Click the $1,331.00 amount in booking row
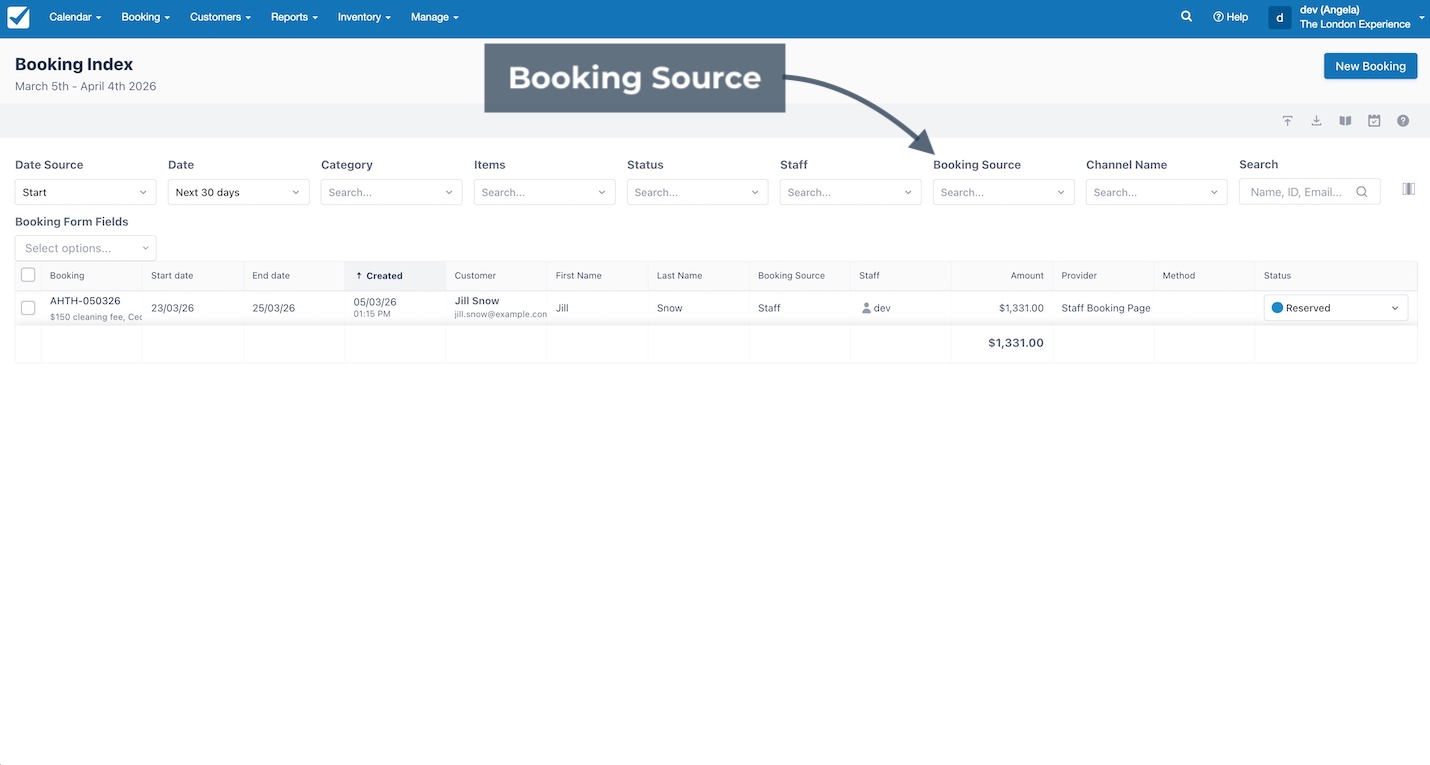This screenshot has width=1430, height=765. (1021, 308)
